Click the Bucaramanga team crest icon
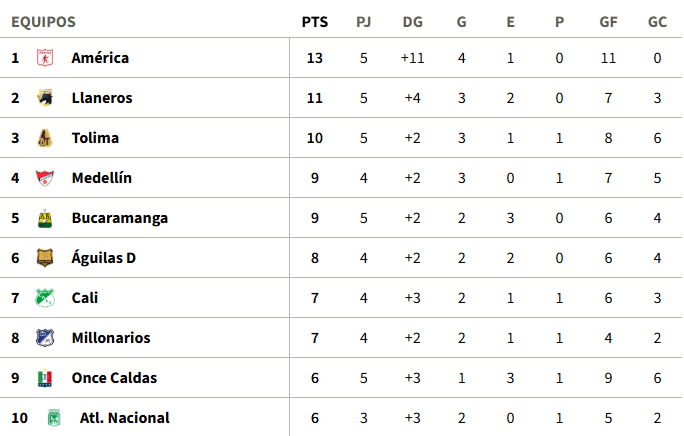684x436 pixels. coord(45,218)
